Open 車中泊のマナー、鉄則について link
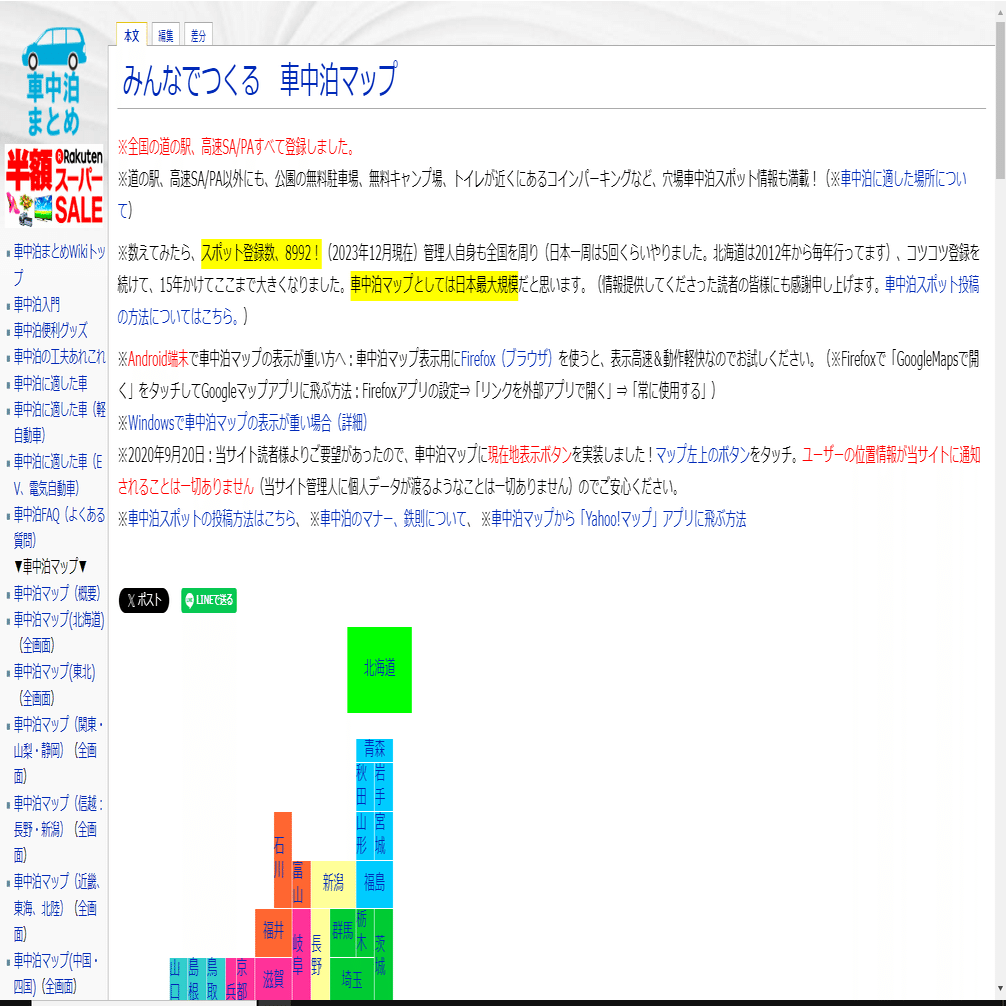The width and height of the screenshot is (1006, 1006). point(394,519)
